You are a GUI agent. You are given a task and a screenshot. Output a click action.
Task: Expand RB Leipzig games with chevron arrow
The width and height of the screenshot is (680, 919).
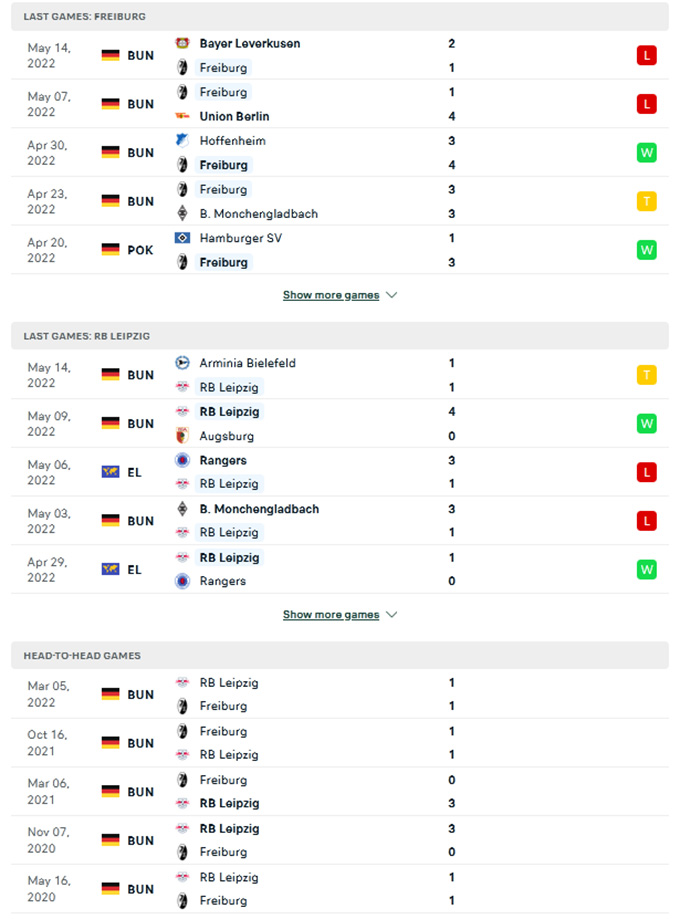(392, 614)
